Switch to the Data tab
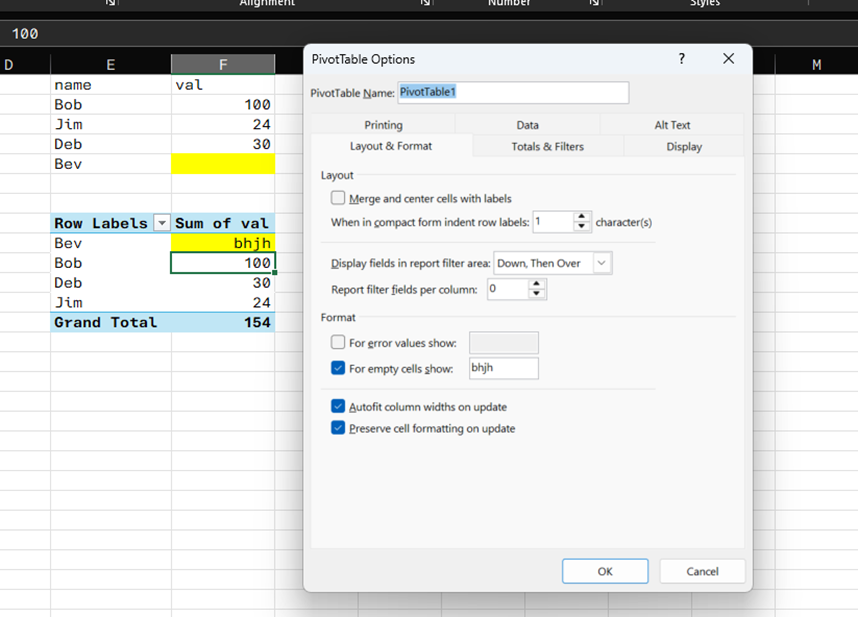The width and height of the screenshot is (858, 617). click(527, 125)
